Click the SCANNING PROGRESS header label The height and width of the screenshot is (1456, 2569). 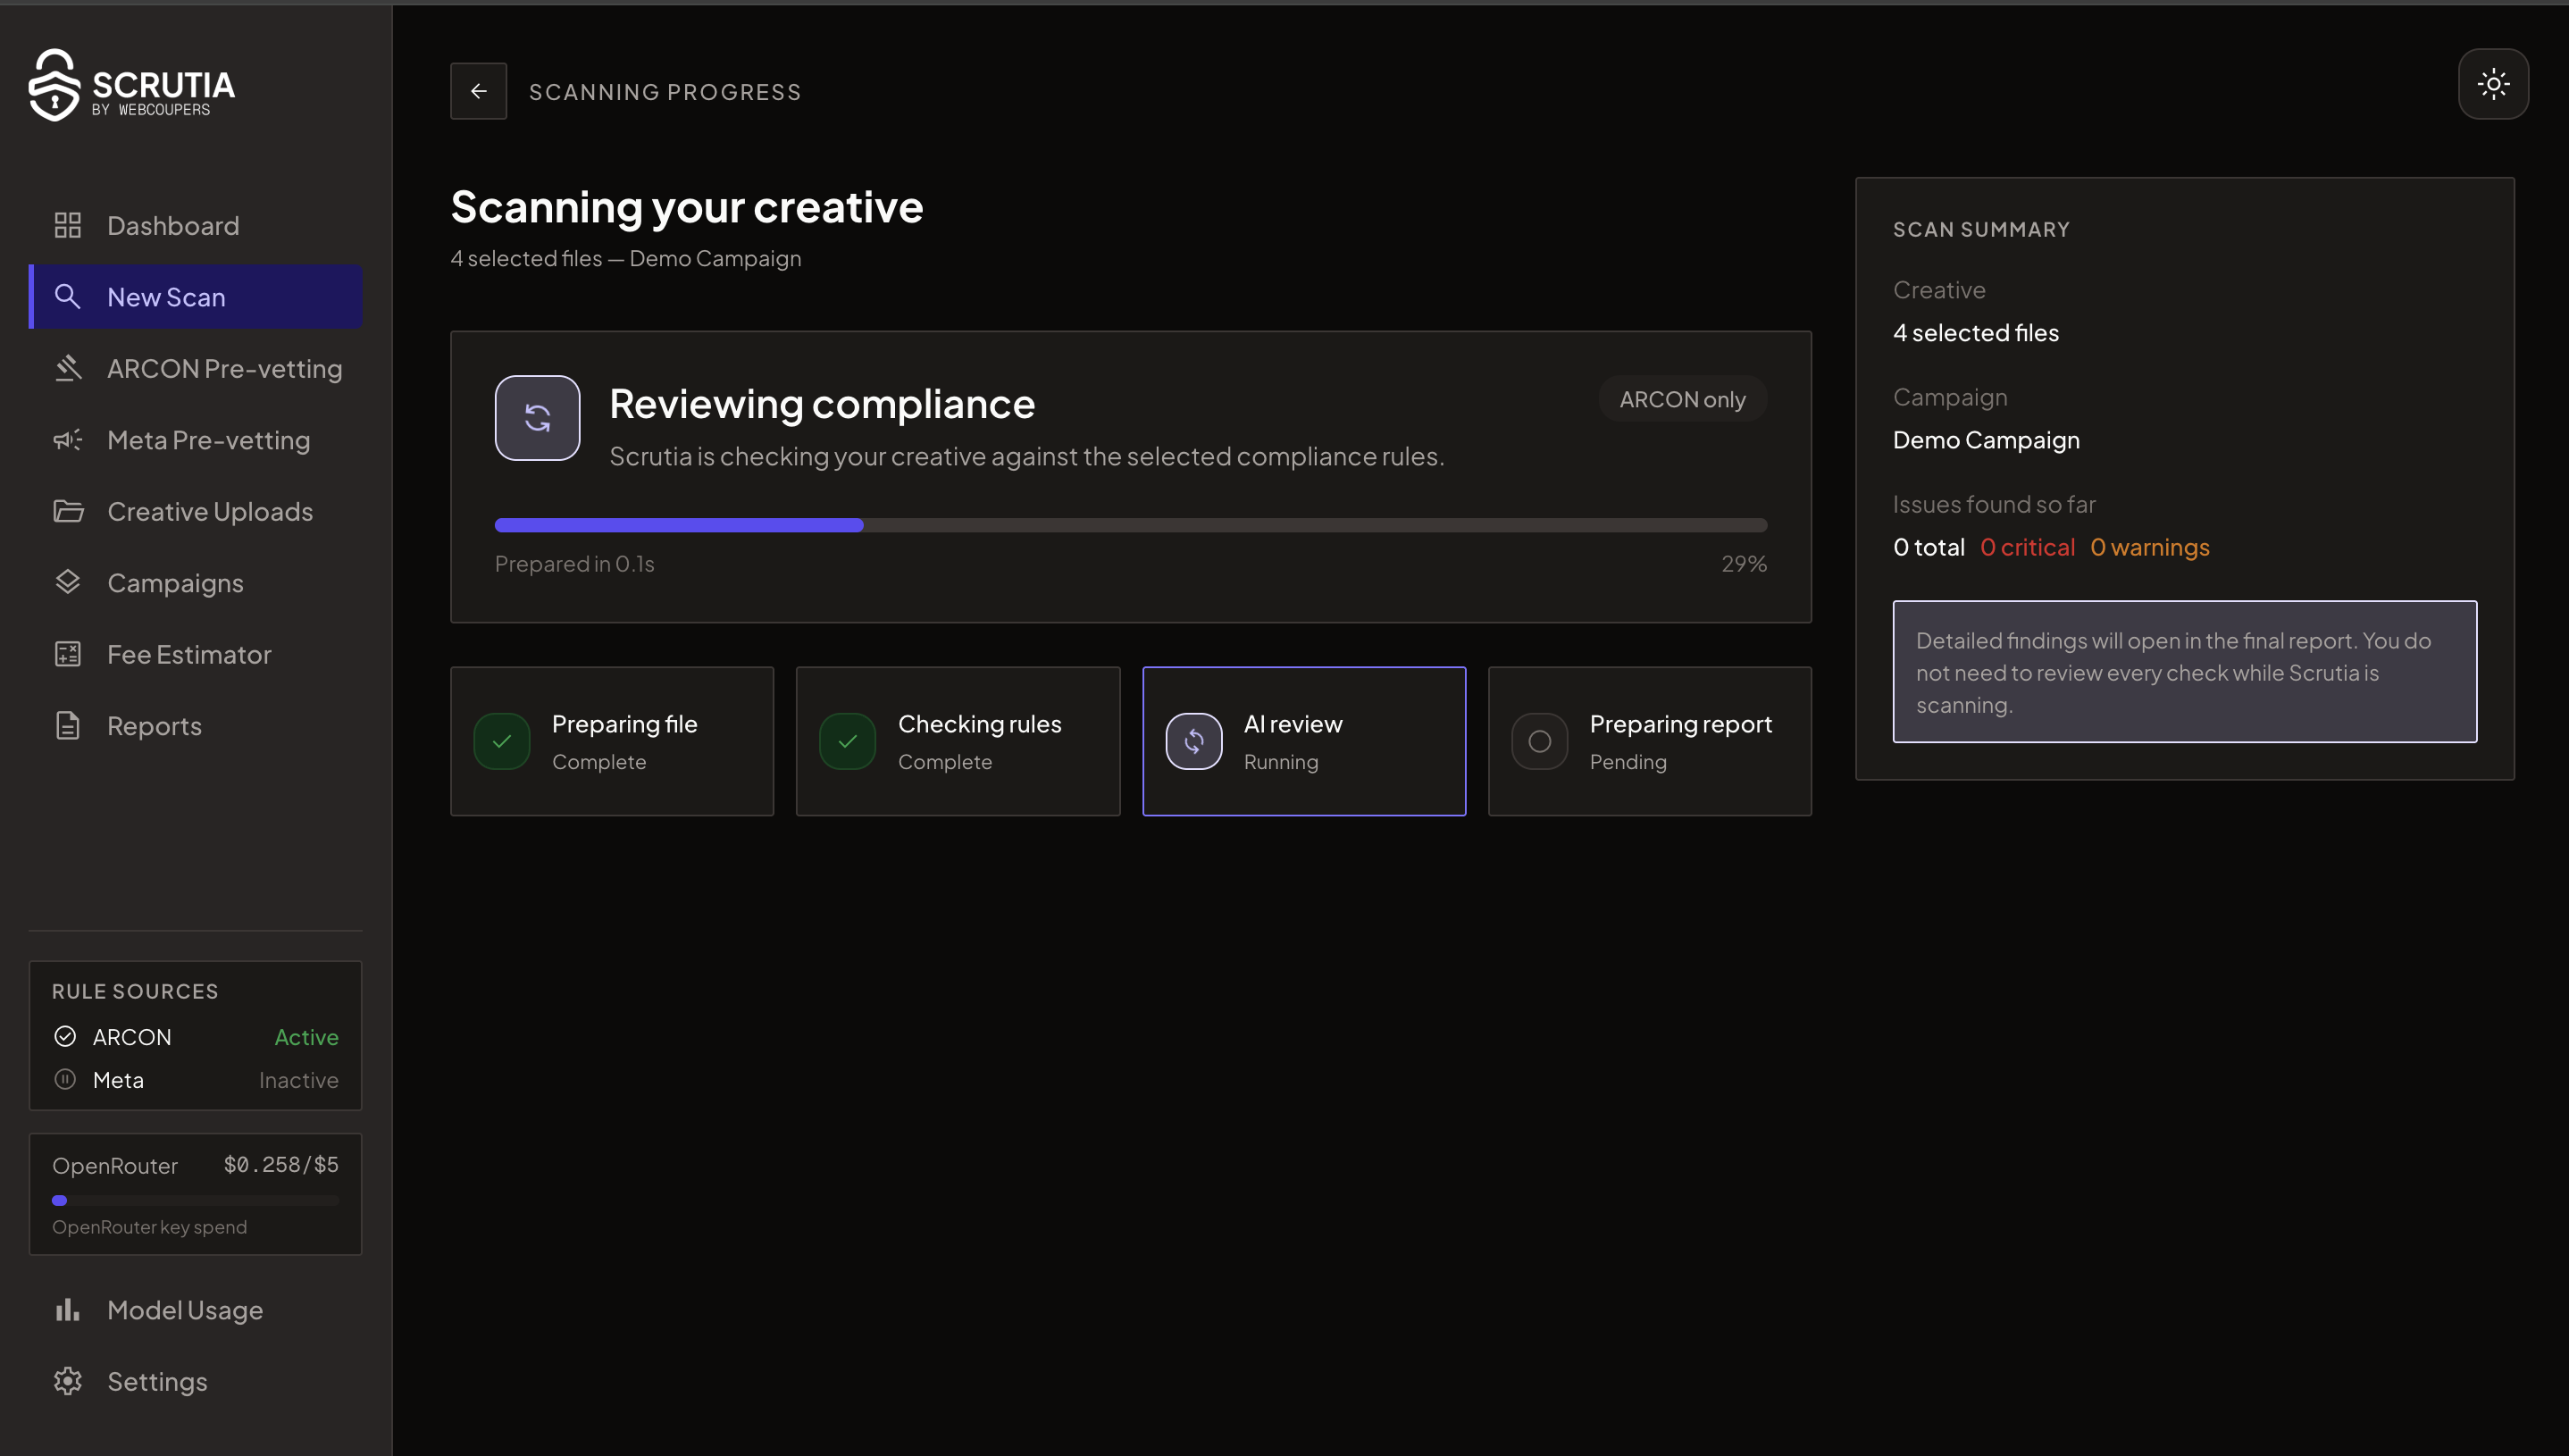(664, 91)
